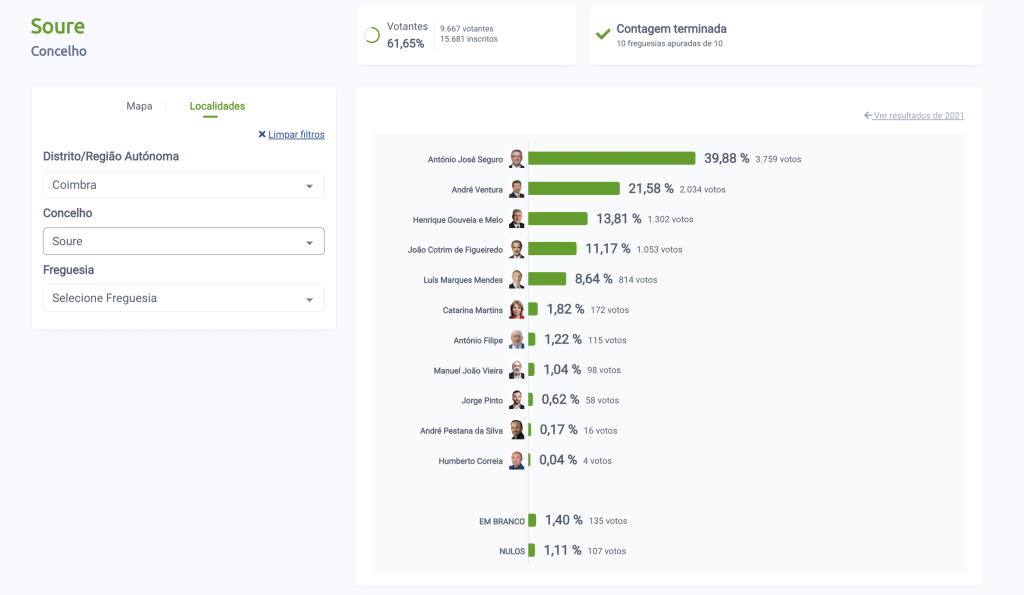
Task: Open Ver resultados de 2021 link
Action: (919, 116)
